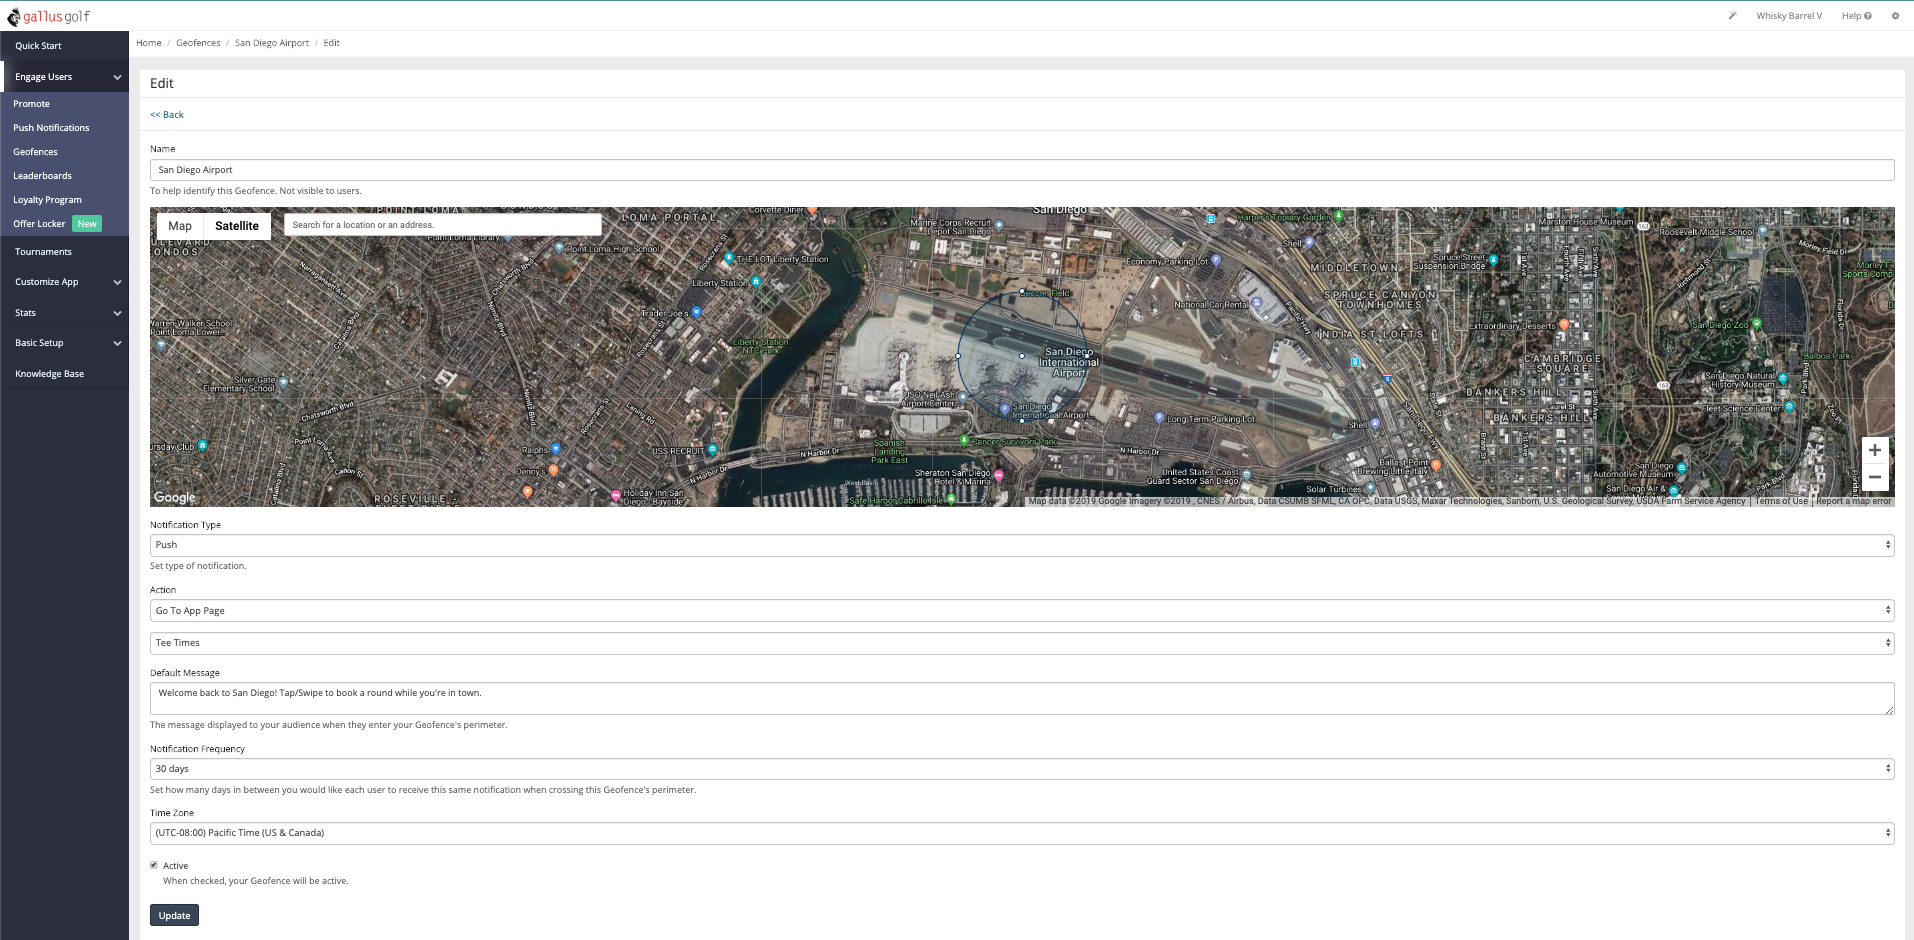
Task: Click the Trader Joe's map marker
Action: click(697, 312)
